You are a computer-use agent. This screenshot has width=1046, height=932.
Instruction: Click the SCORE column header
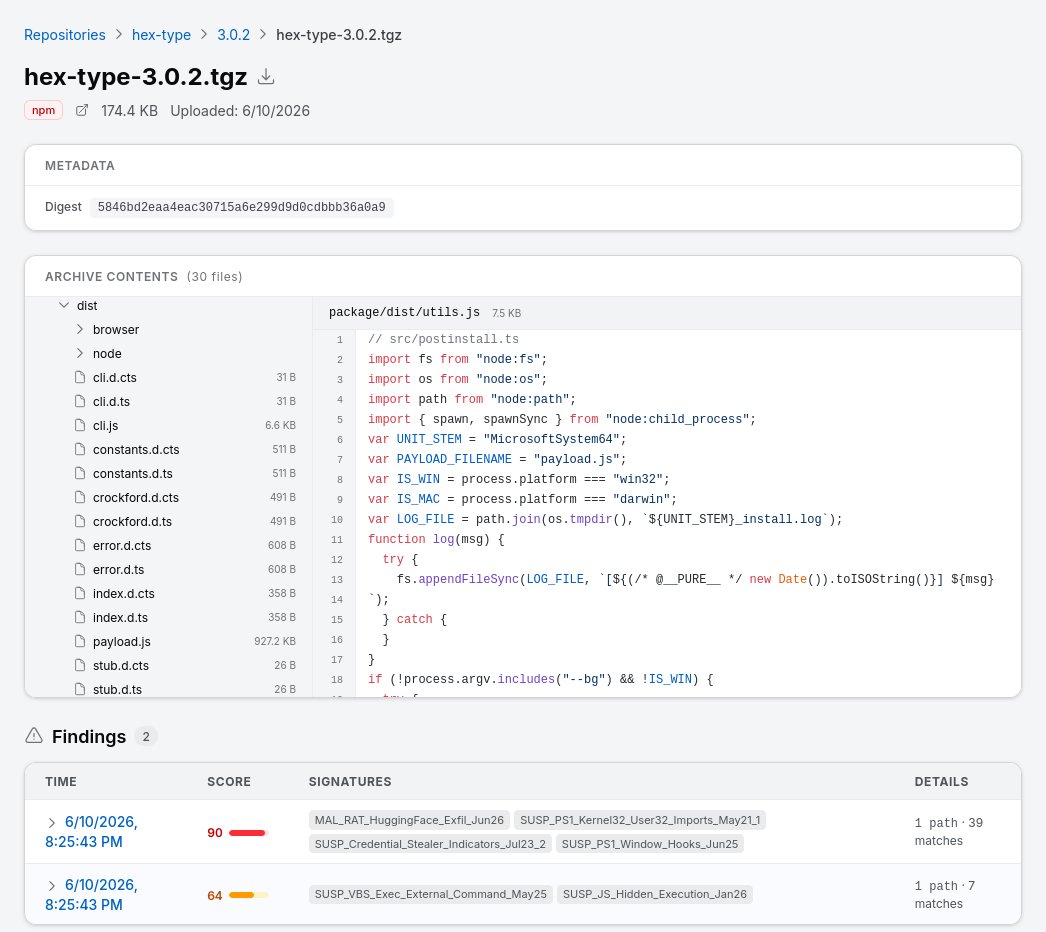click(229, 781)
